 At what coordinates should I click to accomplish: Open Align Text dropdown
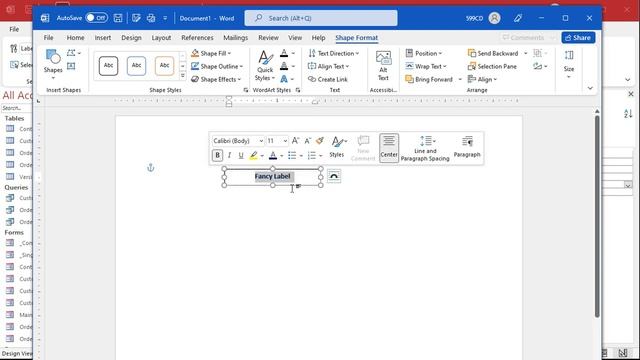(329, 66)
